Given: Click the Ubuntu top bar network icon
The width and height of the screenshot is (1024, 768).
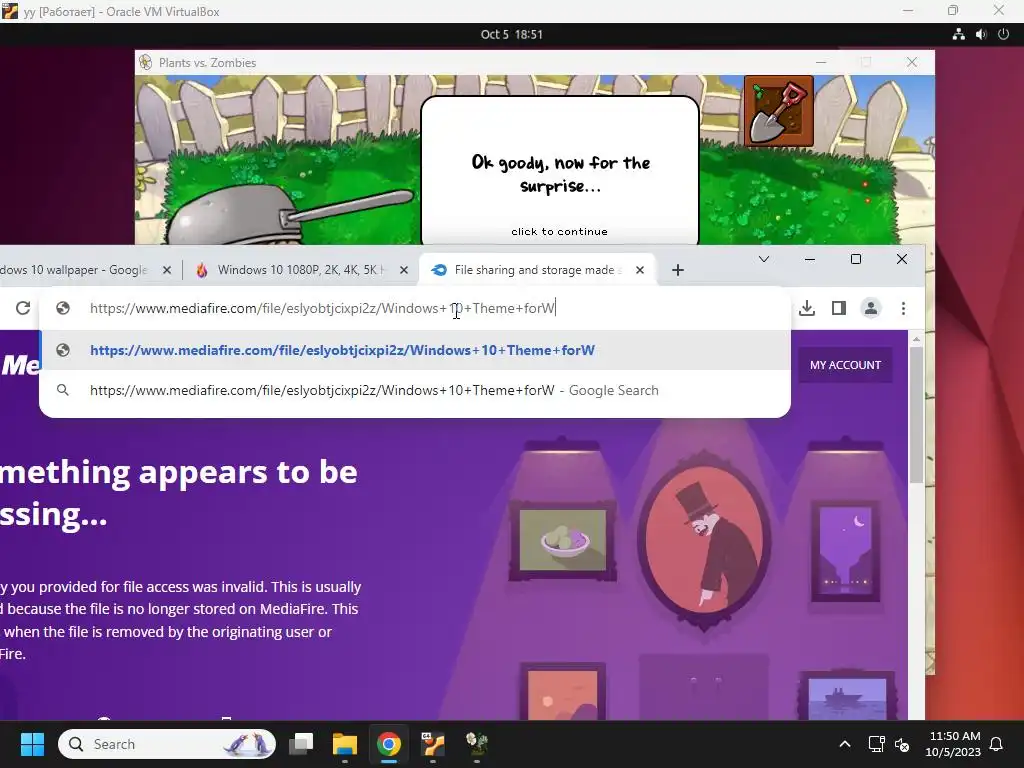Looking at the screenshot, I should tap(958, 34).
